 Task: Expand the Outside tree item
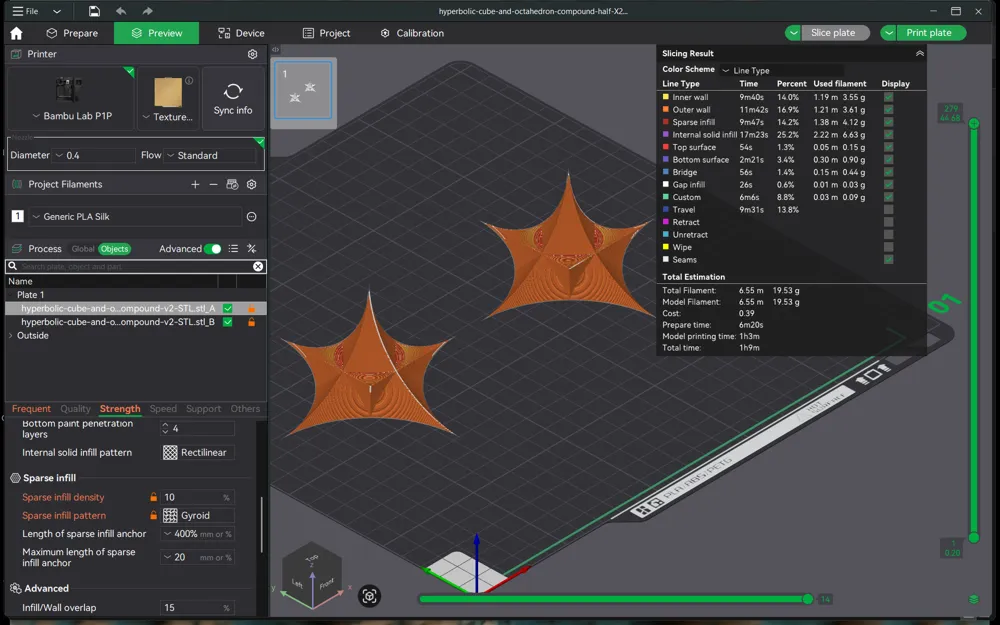click(x=10, y=335)
